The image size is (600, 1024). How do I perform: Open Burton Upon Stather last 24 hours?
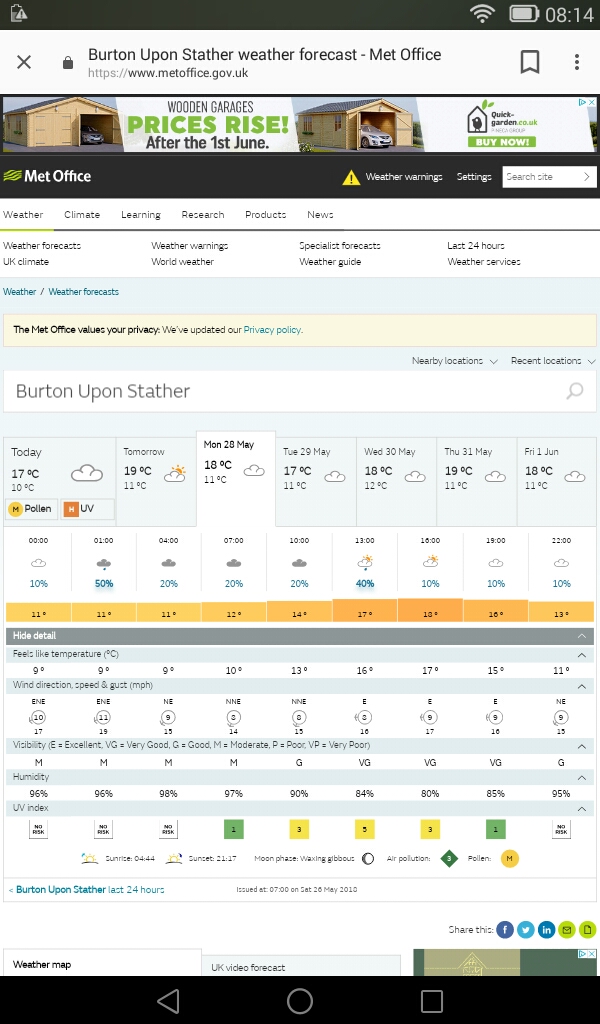click(90, 889)
